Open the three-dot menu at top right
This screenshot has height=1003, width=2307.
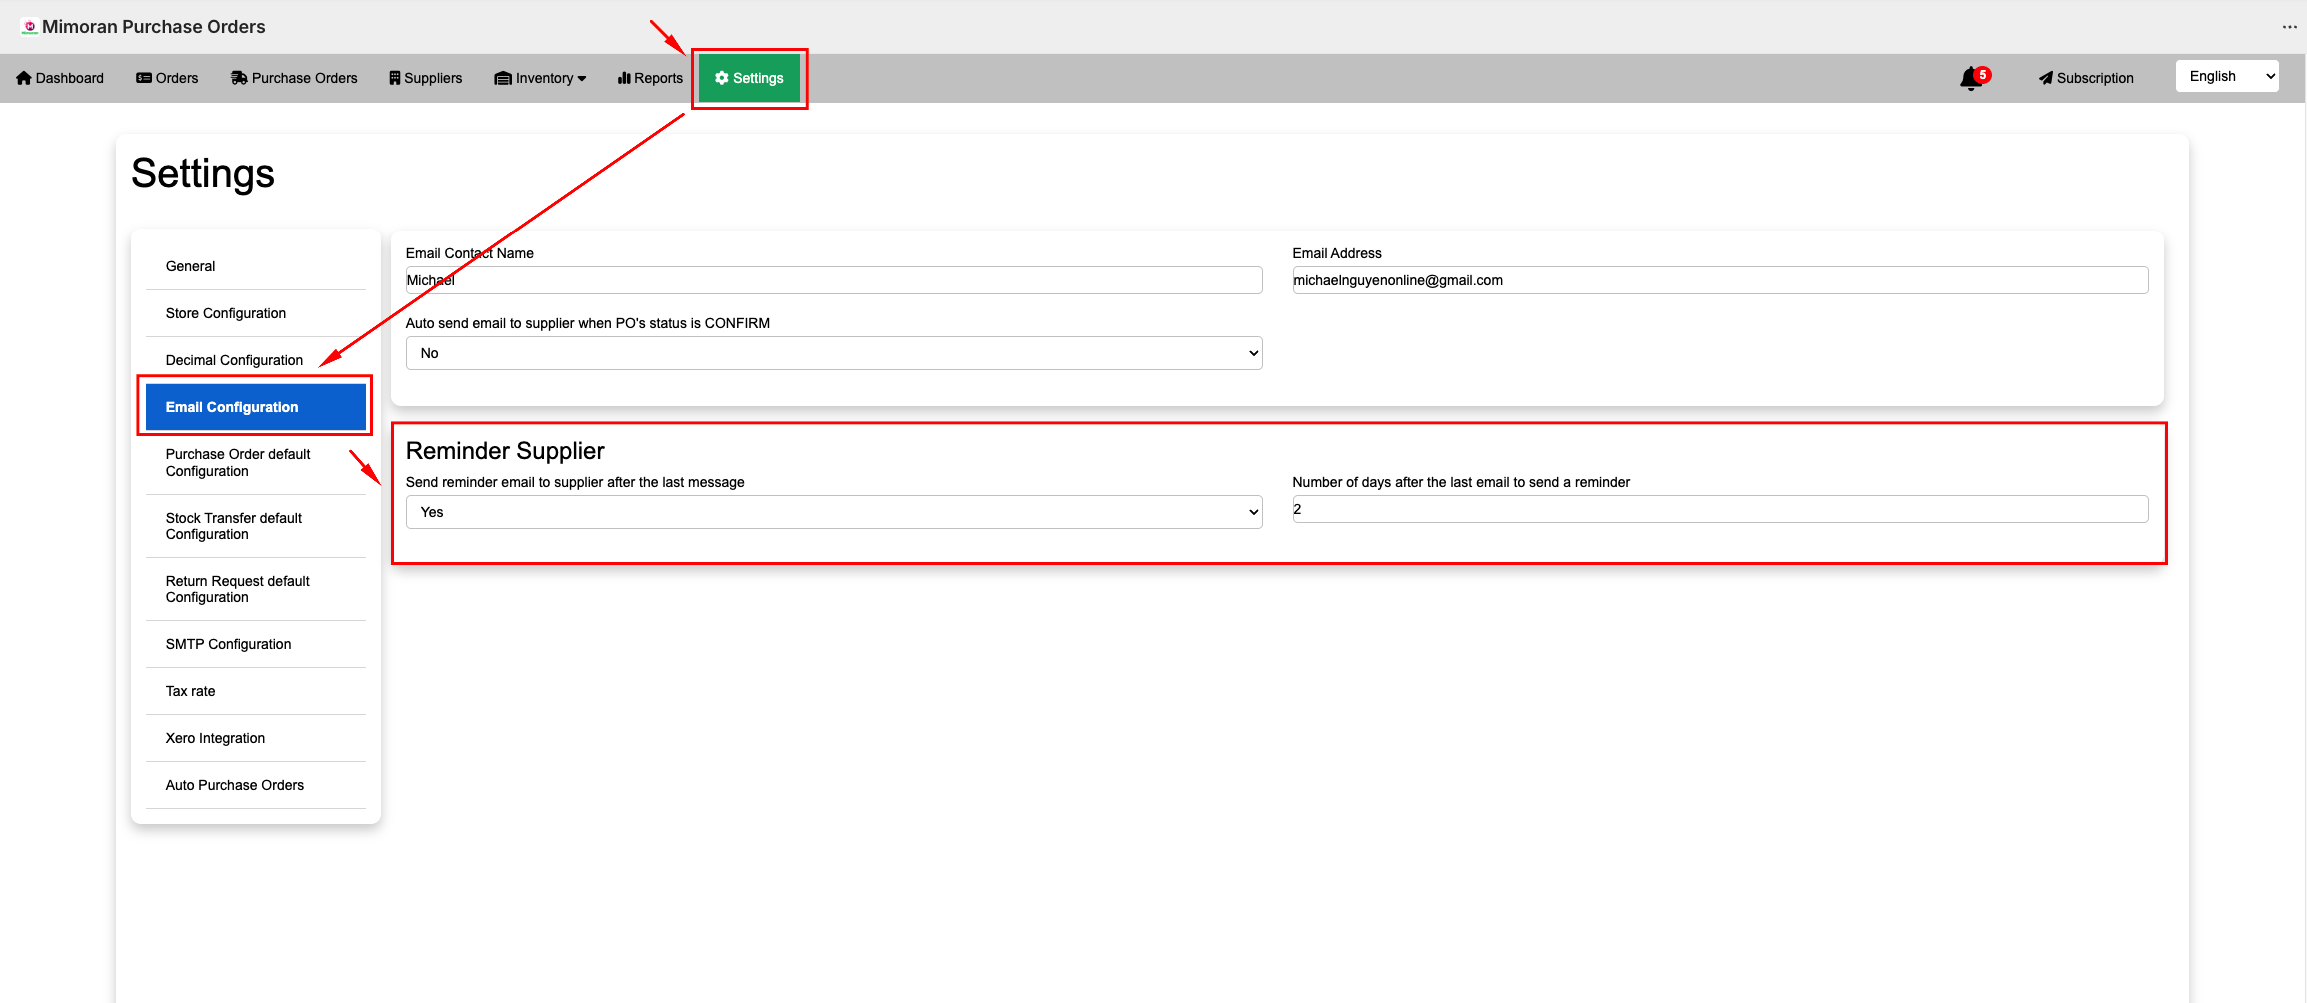(2289, 27)
